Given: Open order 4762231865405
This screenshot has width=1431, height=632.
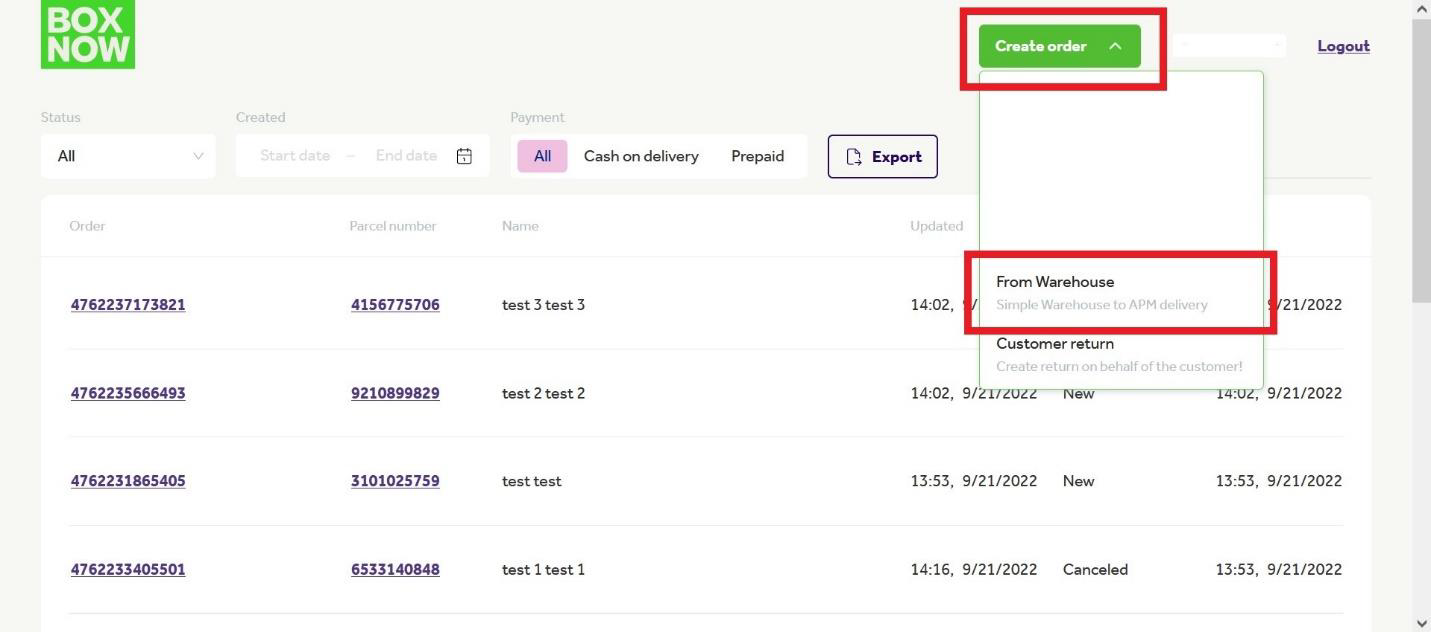Looking at the screenshot, I should point(128,481).
